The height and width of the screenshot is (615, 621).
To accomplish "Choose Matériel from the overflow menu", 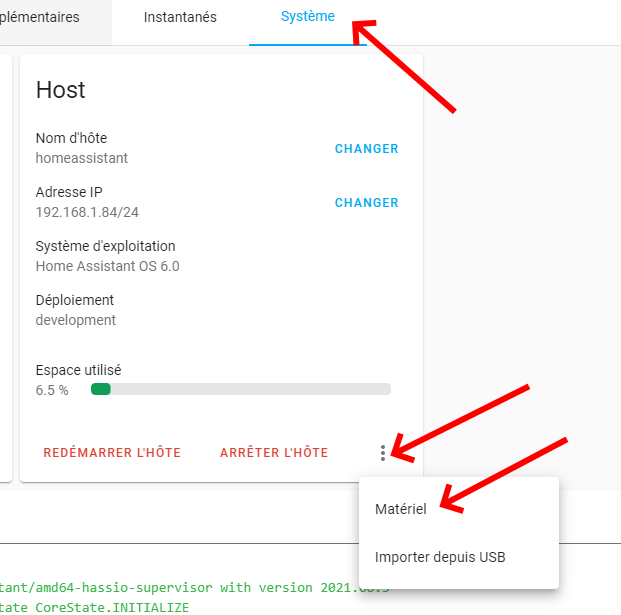I will click(x=401, y=509).
